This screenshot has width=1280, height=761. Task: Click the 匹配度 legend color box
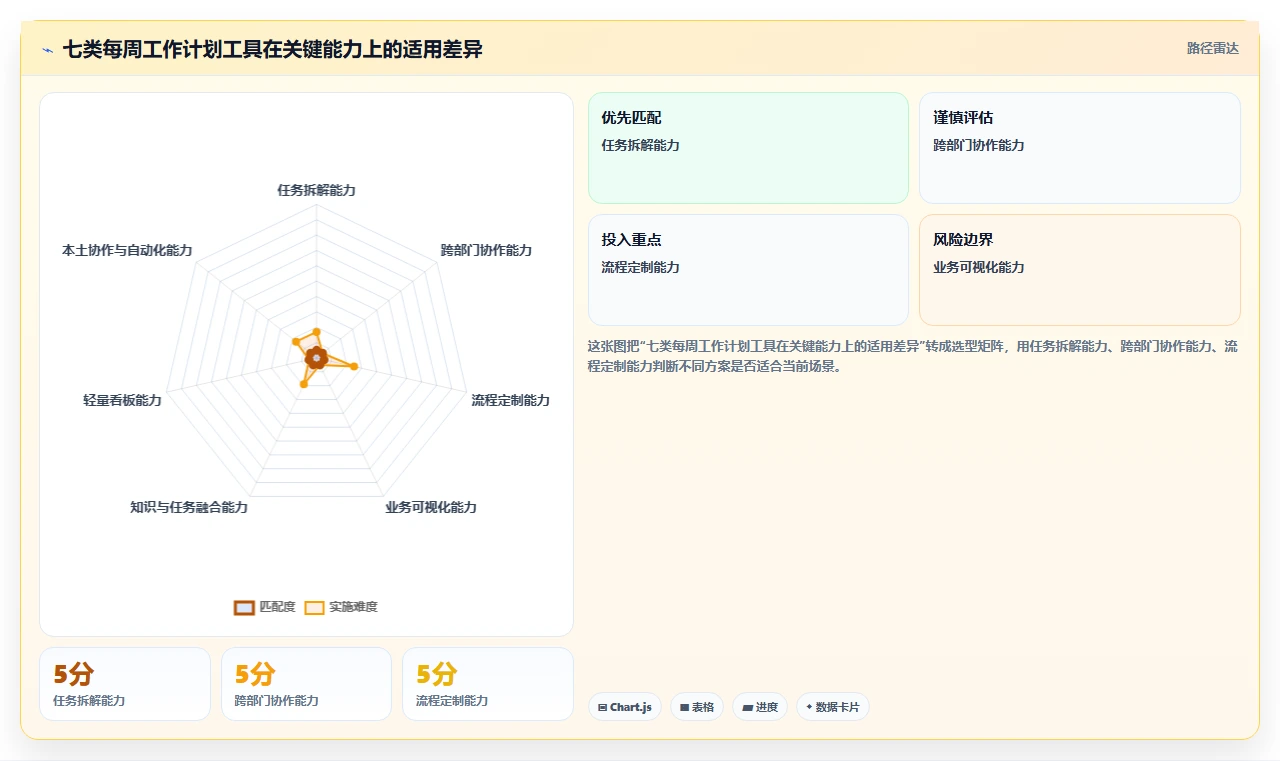point(244,607)
